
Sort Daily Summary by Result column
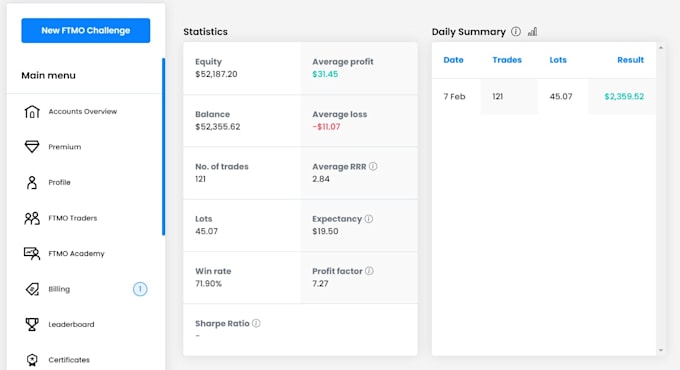(x=630, y=60)
